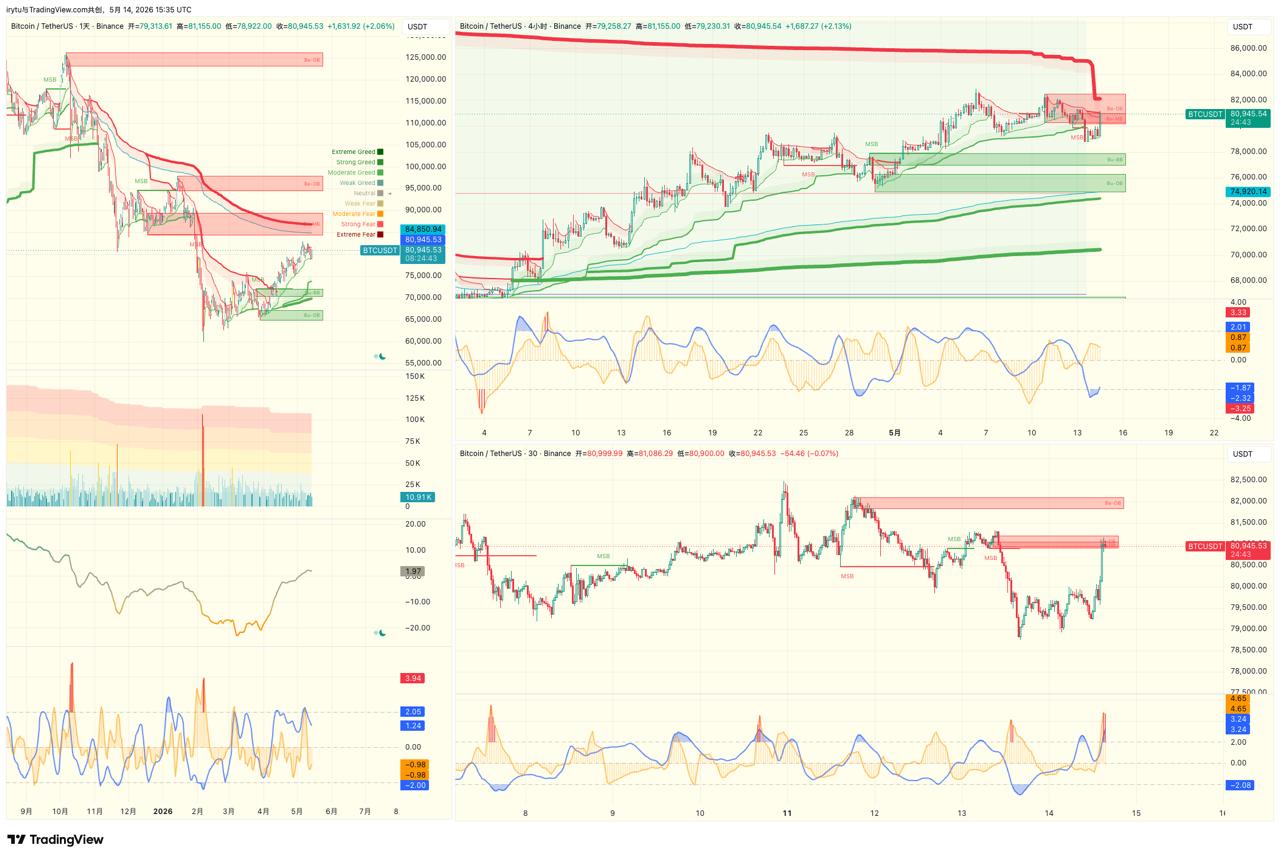Viewport: 1280px width, 858px height.
Task: Click the 30-minute chart title Bitcoin / TetherUS
Action: 514,453
